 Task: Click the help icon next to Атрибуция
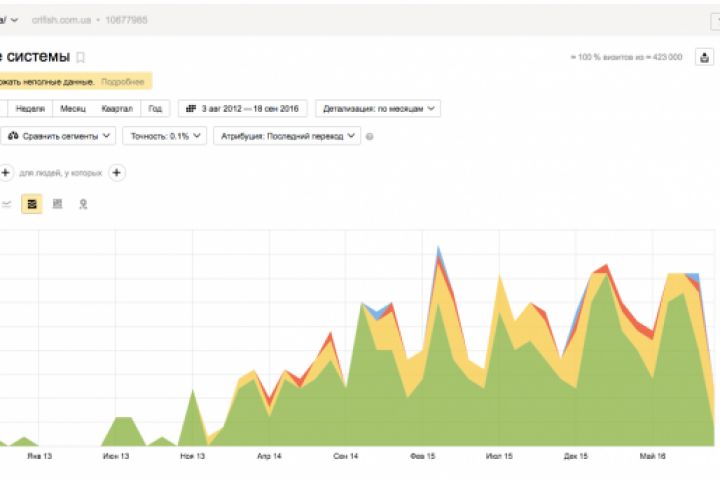point(369,136)
